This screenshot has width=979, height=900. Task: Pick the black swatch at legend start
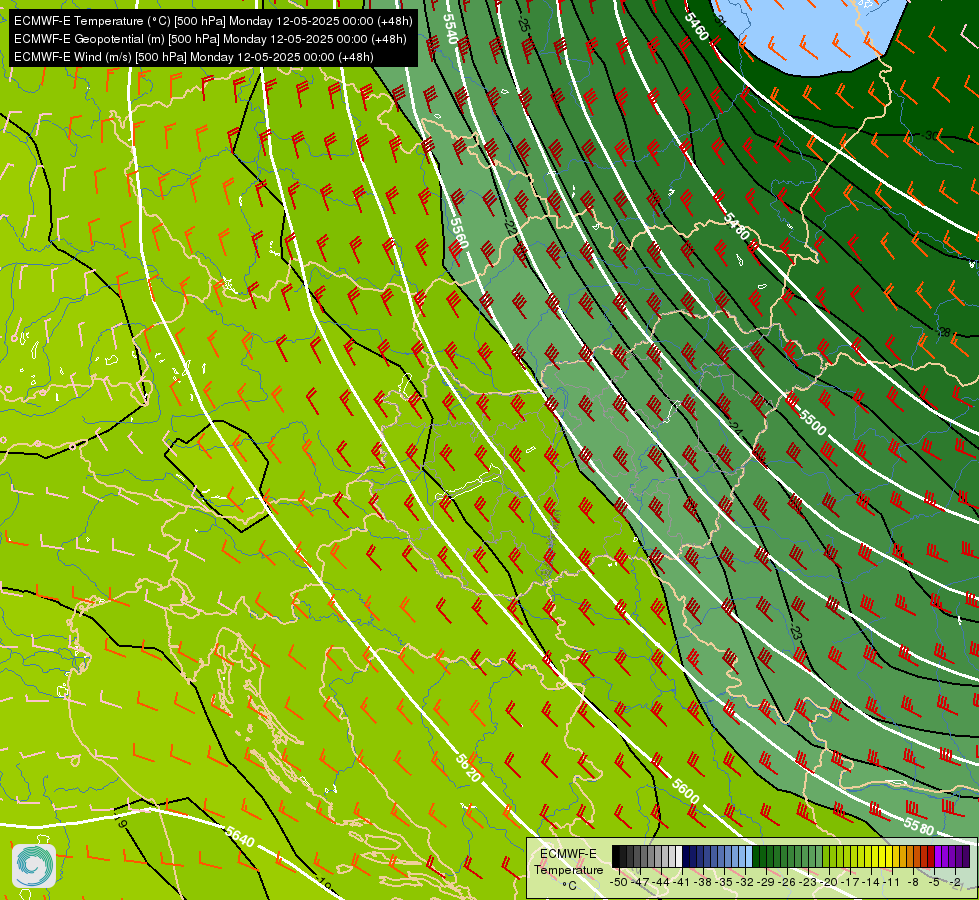pos(616,856)
